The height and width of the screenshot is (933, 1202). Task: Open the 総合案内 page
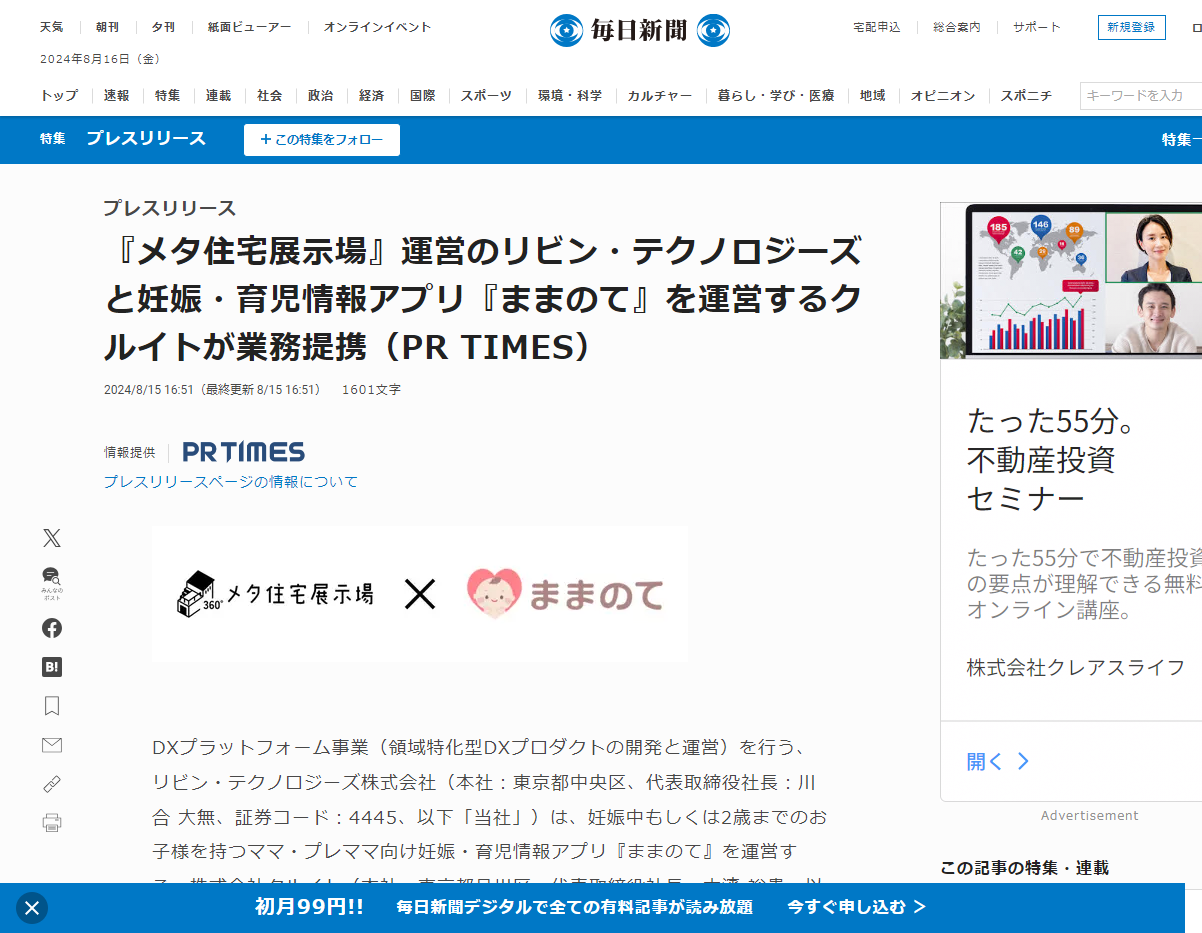coord(957,27)
